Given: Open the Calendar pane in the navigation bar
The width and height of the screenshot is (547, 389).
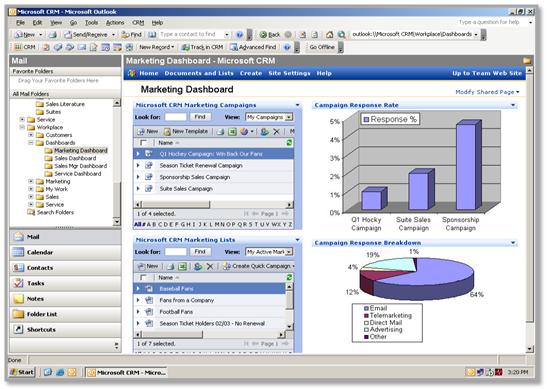Looking at the screenshot, I should (x=66, y=252).
